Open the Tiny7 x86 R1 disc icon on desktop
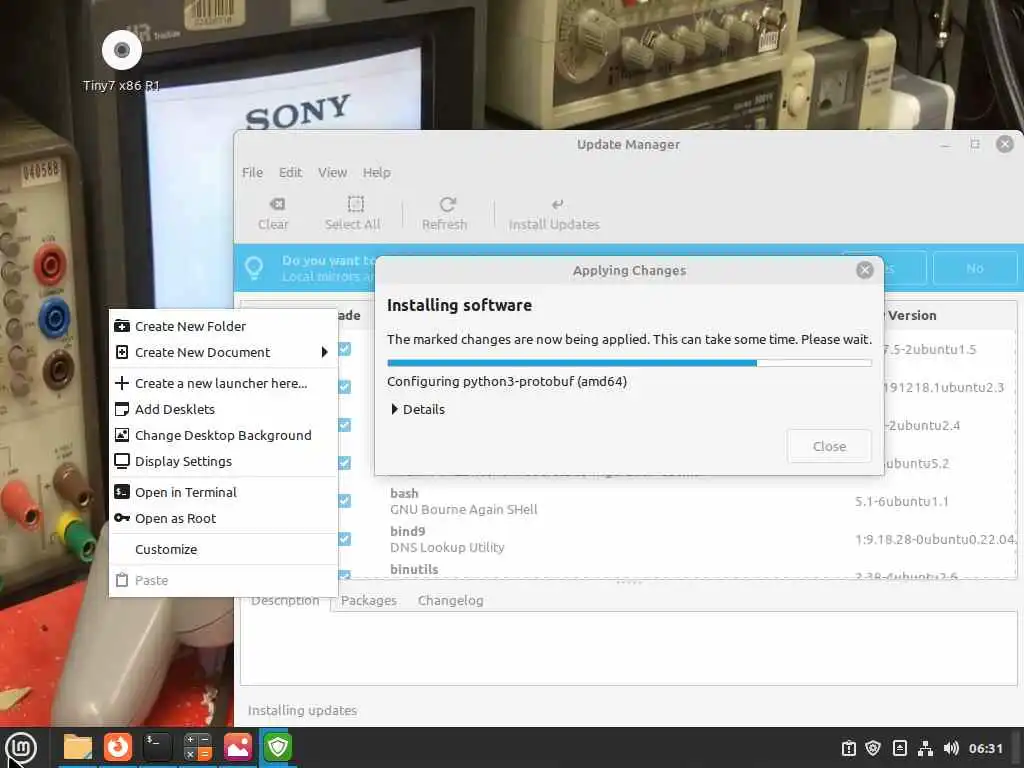Viewport: 1024px width, 768px height. click(122, 50)
